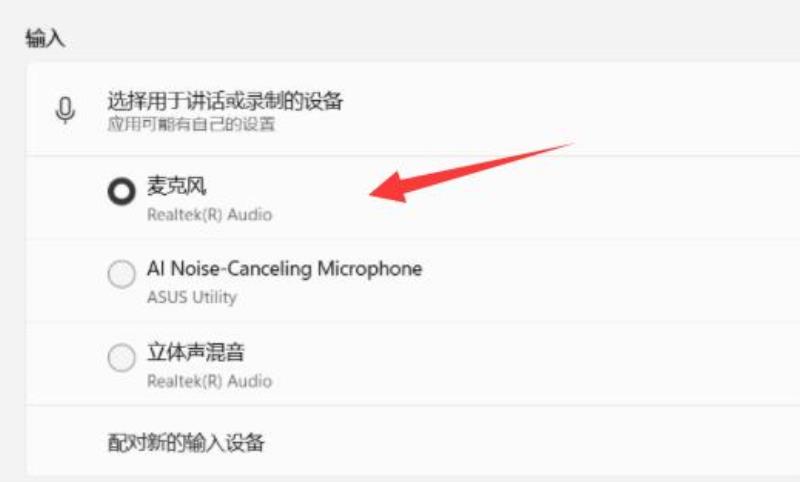Screen dimensions: 800x482
Task: Click Realtek(R) Audio text under 立体声混音
Action: click(x=209, y=380)
